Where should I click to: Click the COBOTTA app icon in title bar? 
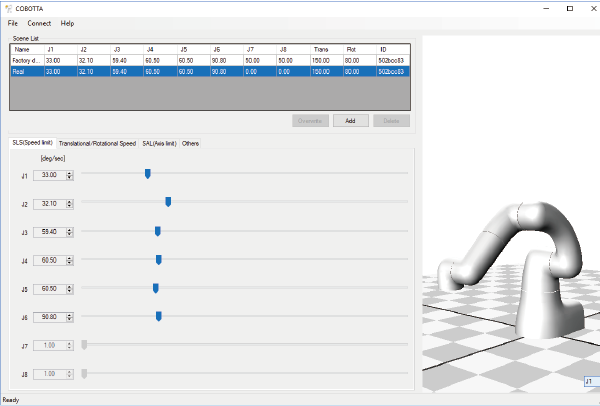click(x=9, y=8)
